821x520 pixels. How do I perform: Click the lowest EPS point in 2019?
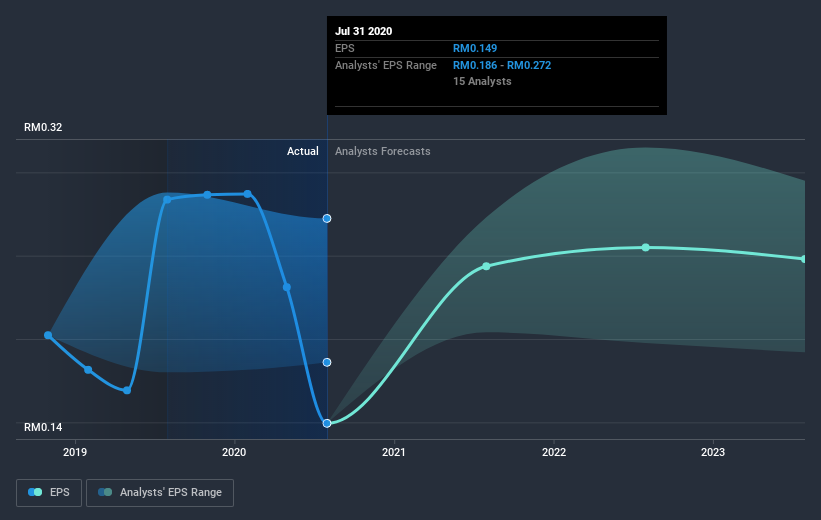point(127,390)
